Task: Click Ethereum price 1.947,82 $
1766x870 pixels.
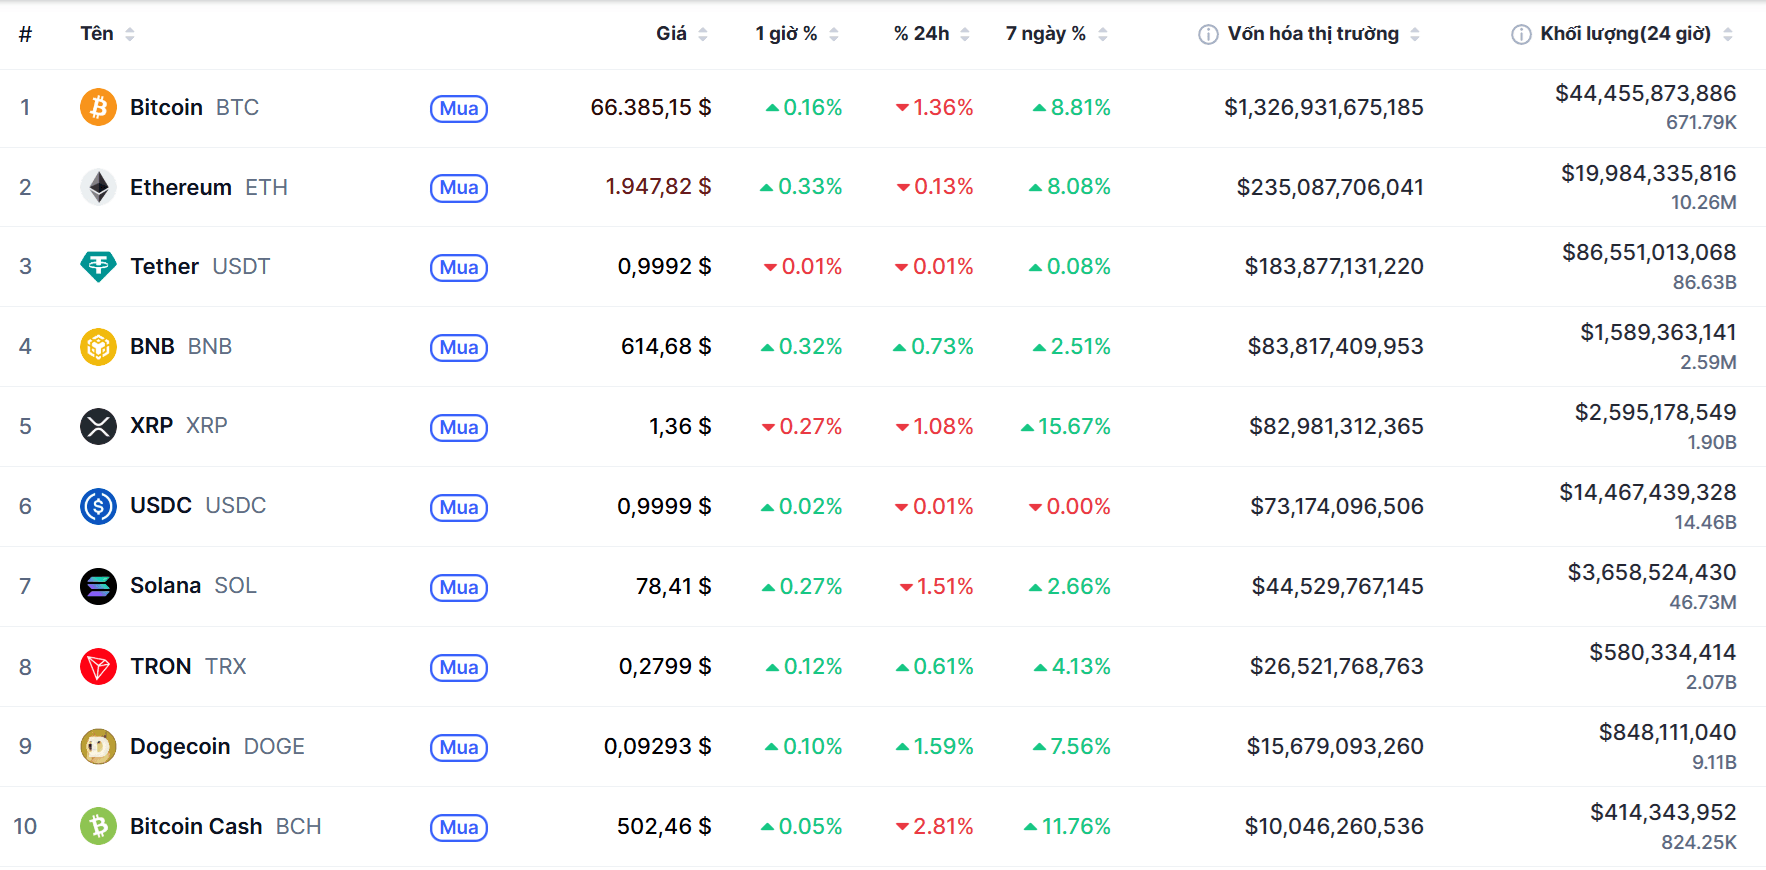Action: point(658,187)
